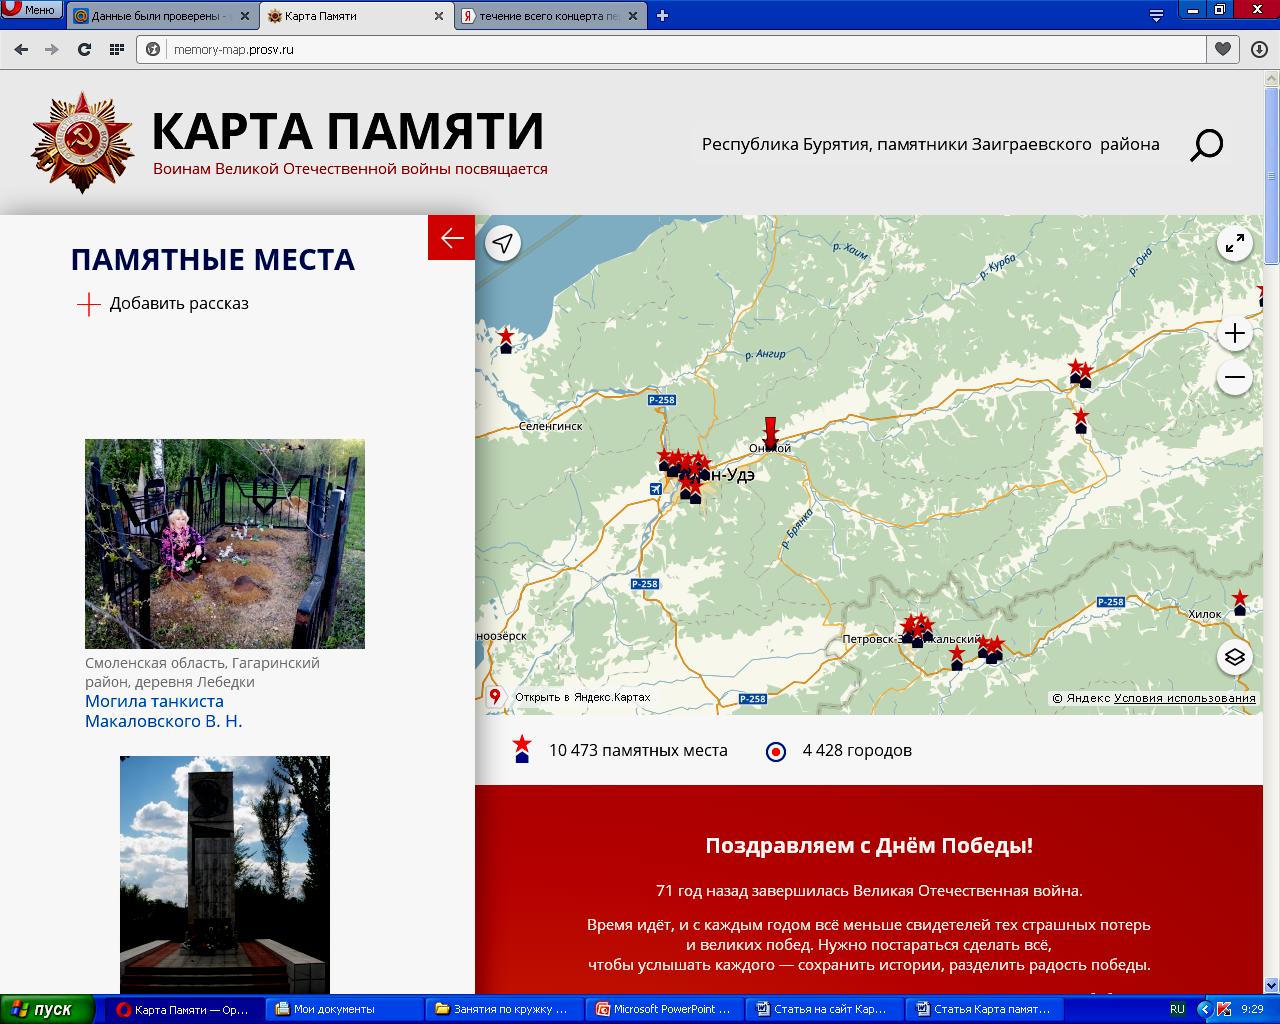Click the Селенгинск town label
Viewport: 1280px width, 1024px height.
coord(550,426)
